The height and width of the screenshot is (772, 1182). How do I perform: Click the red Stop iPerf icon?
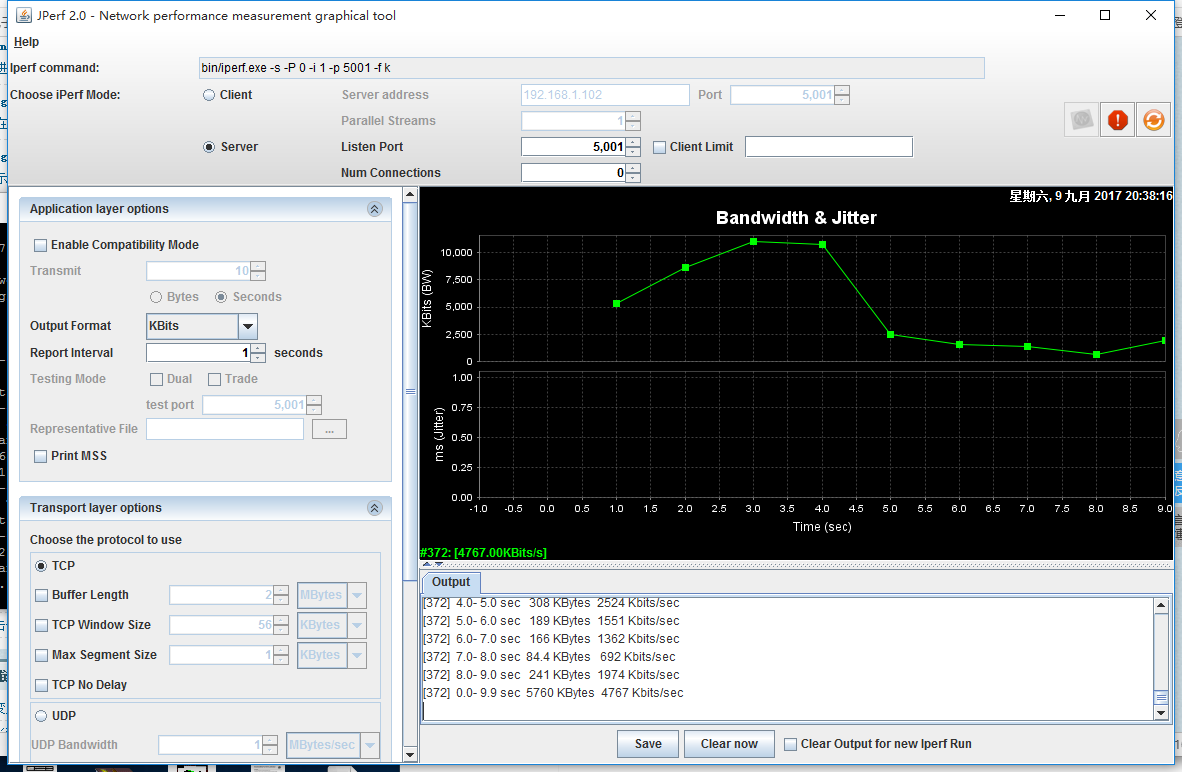coord(1117,120)
